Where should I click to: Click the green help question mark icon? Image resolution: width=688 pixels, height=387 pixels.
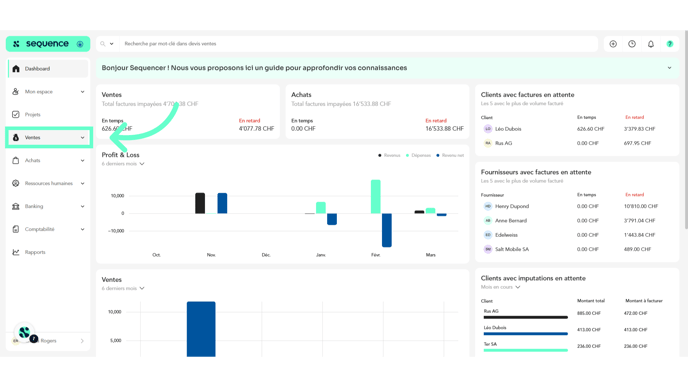click(x=670, y=44)
